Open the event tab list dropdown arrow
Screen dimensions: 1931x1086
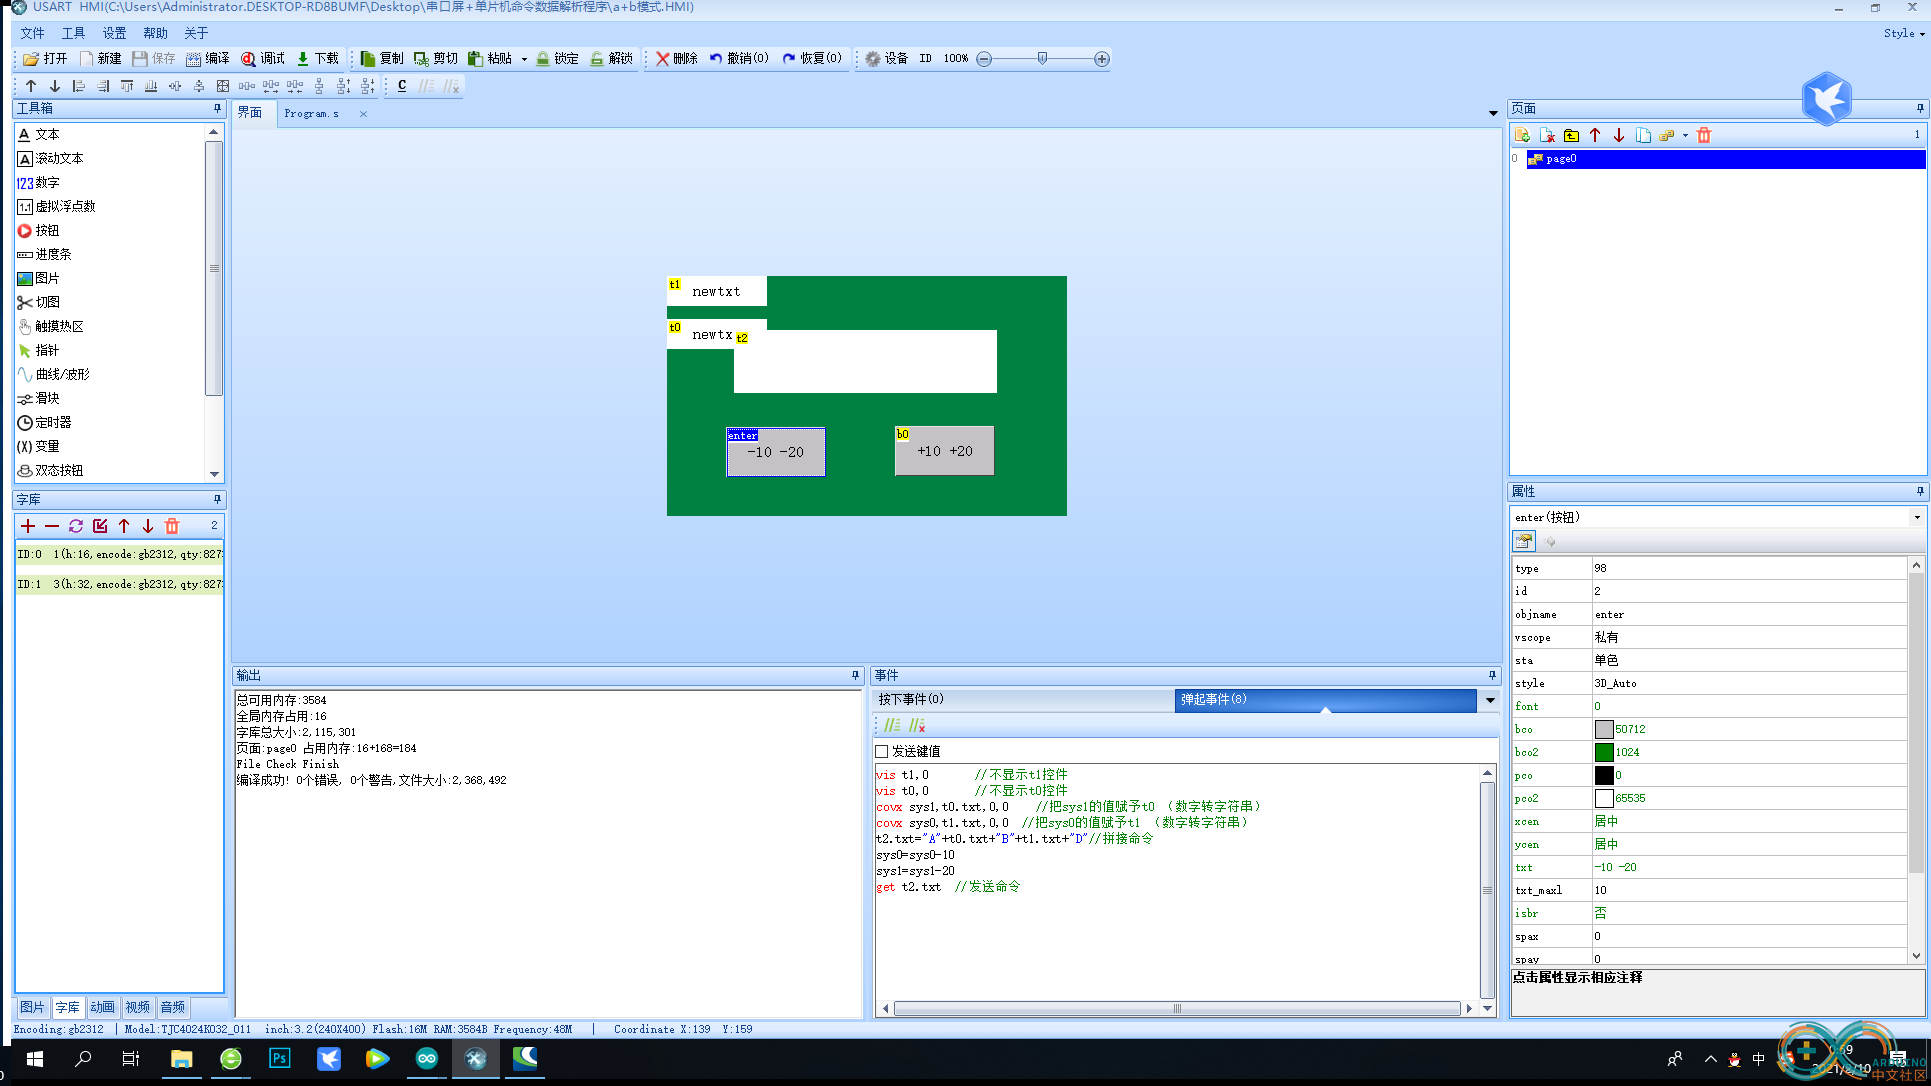point(1490,700)
